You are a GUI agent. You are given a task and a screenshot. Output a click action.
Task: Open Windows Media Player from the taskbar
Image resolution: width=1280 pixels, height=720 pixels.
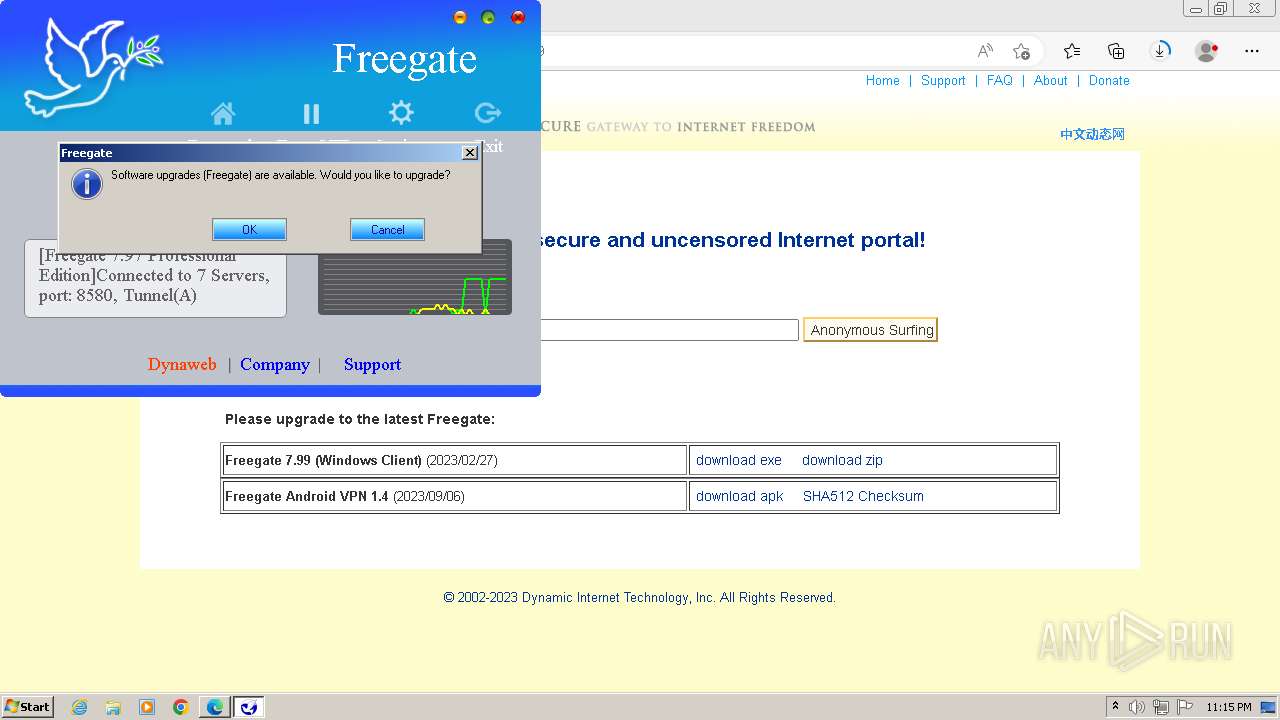coord(147,707)
